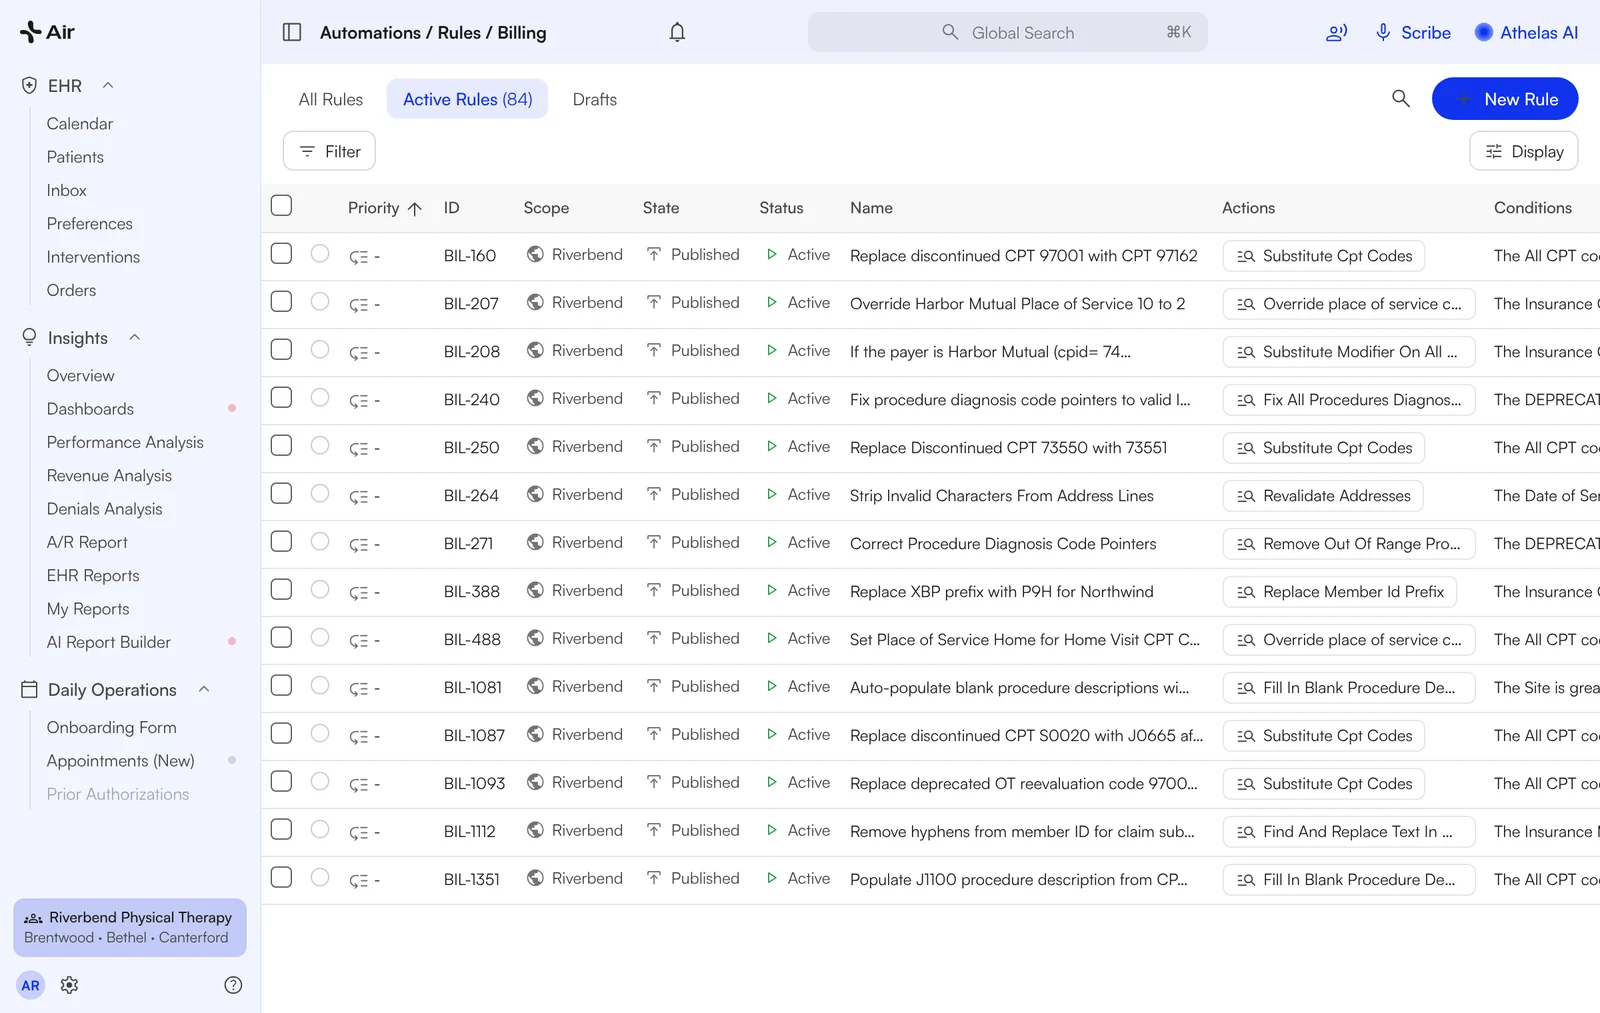The height and width of the screenshot is (1013, 1600).
Task: Open rule ID BIL-1093
Action: point(474,783)
